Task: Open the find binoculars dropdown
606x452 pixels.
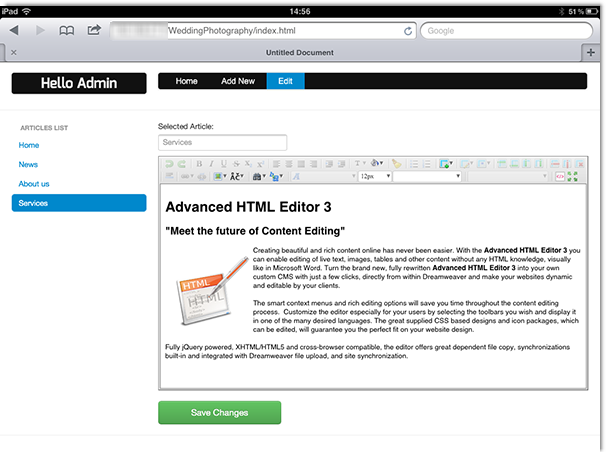Action: [259, 176]
